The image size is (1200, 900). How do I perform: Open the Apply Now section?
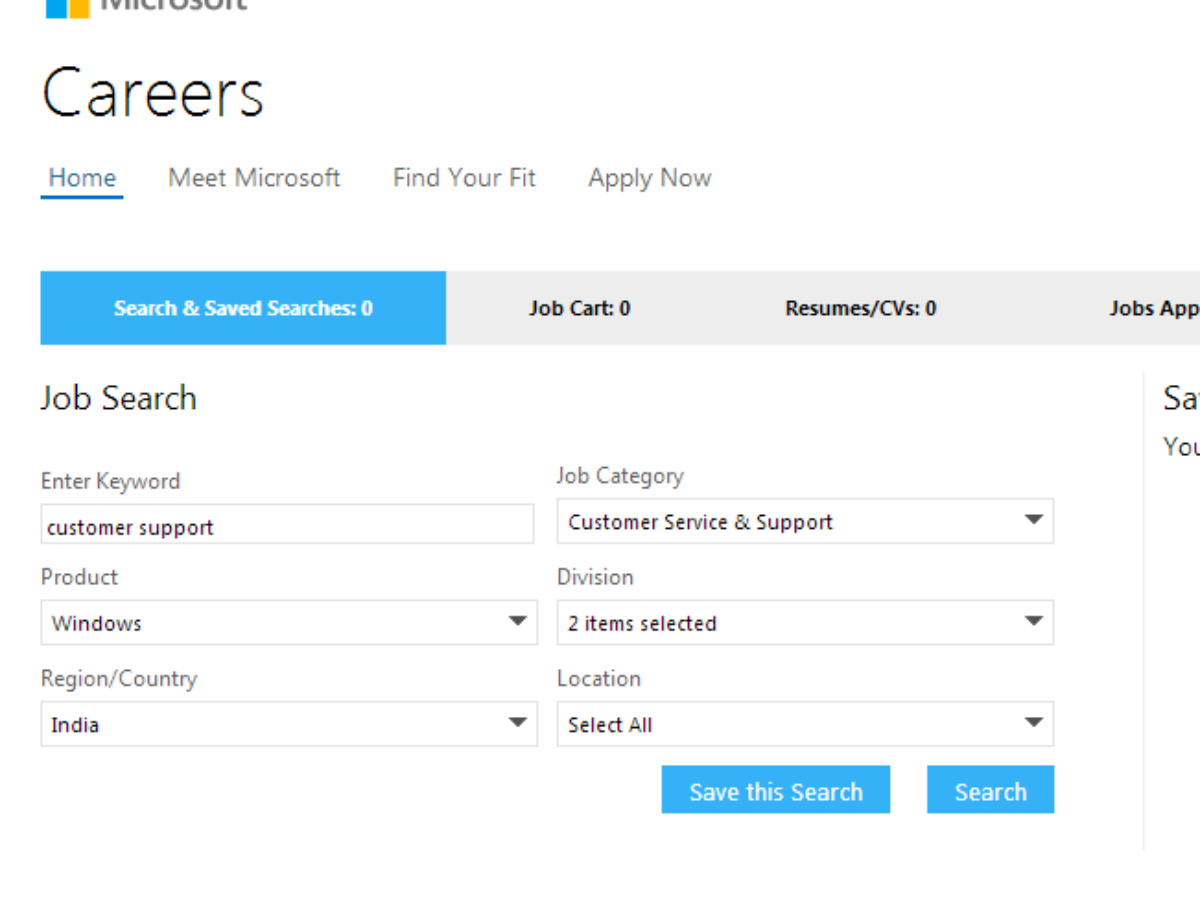650,178
